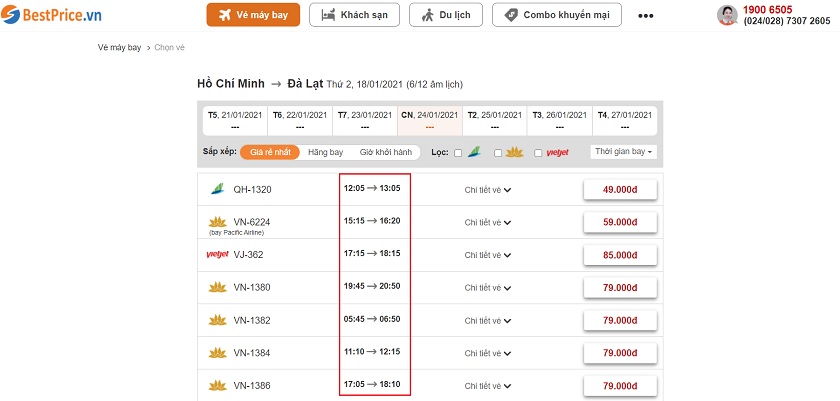Image resolution: width=840 pixels, height=401 pixels.
Task: Sort by Giờ khởi hành
Action: [x=386, y=152]
